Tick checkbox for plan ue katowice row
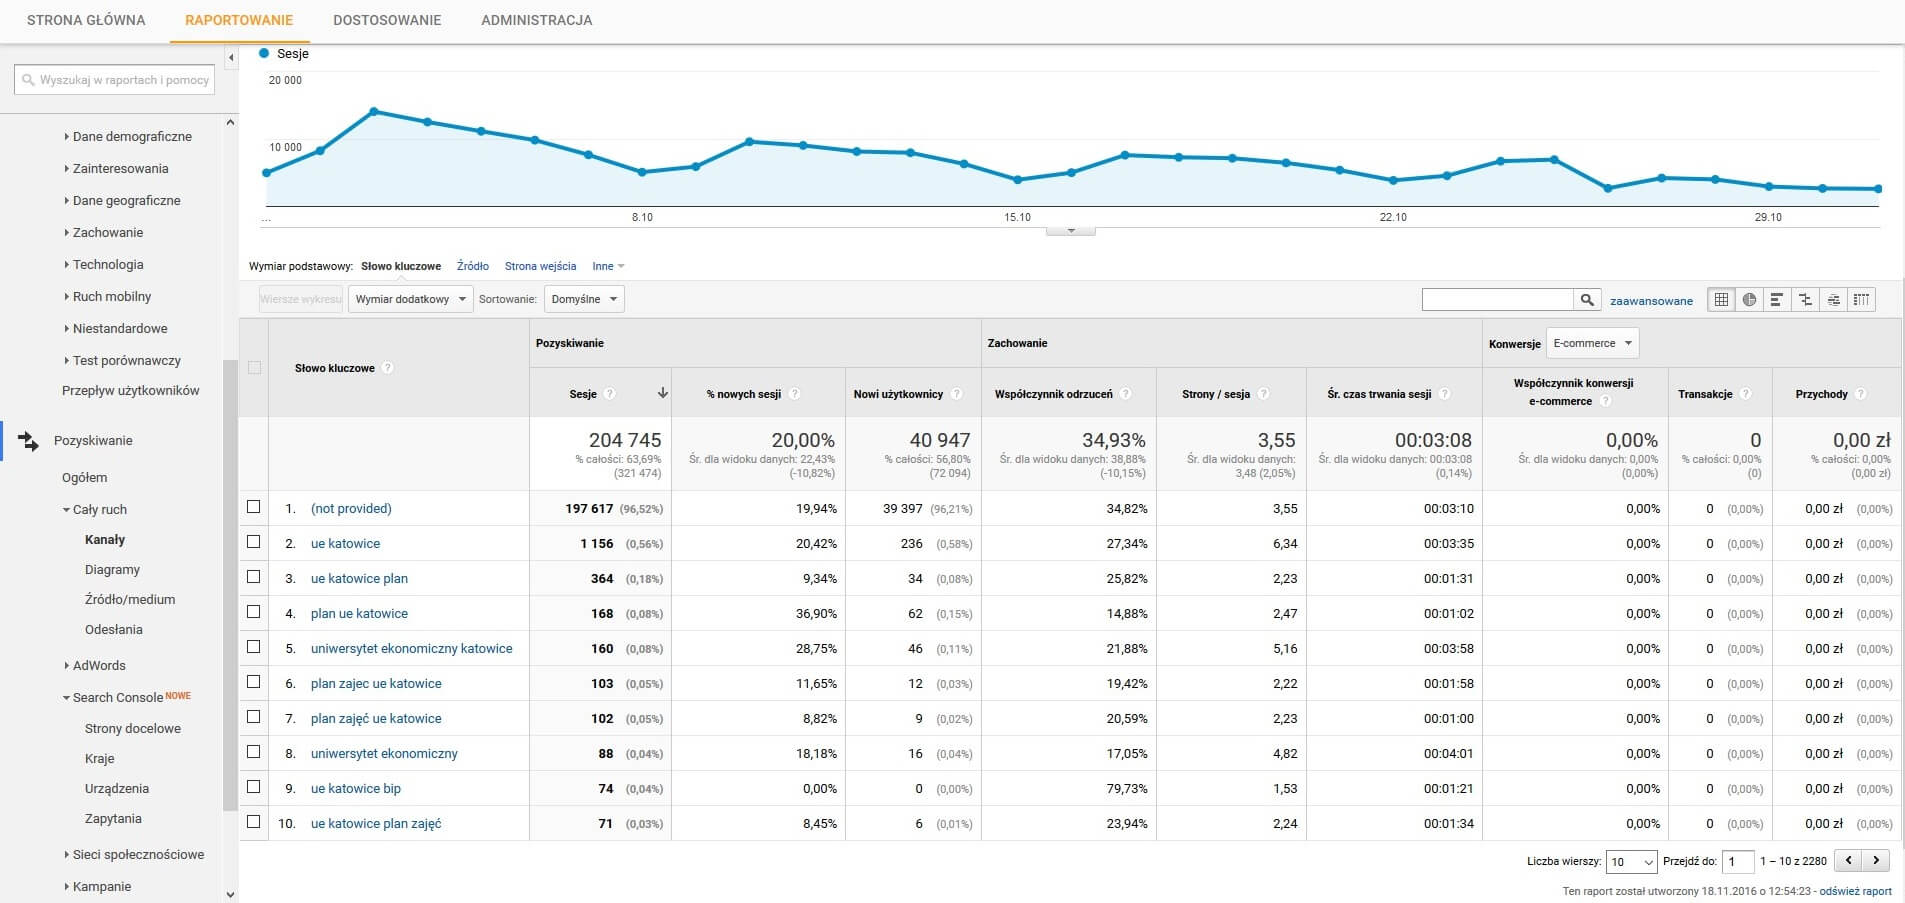The width and height of the screenshot is (1905, 903). [x=254, y=612]
